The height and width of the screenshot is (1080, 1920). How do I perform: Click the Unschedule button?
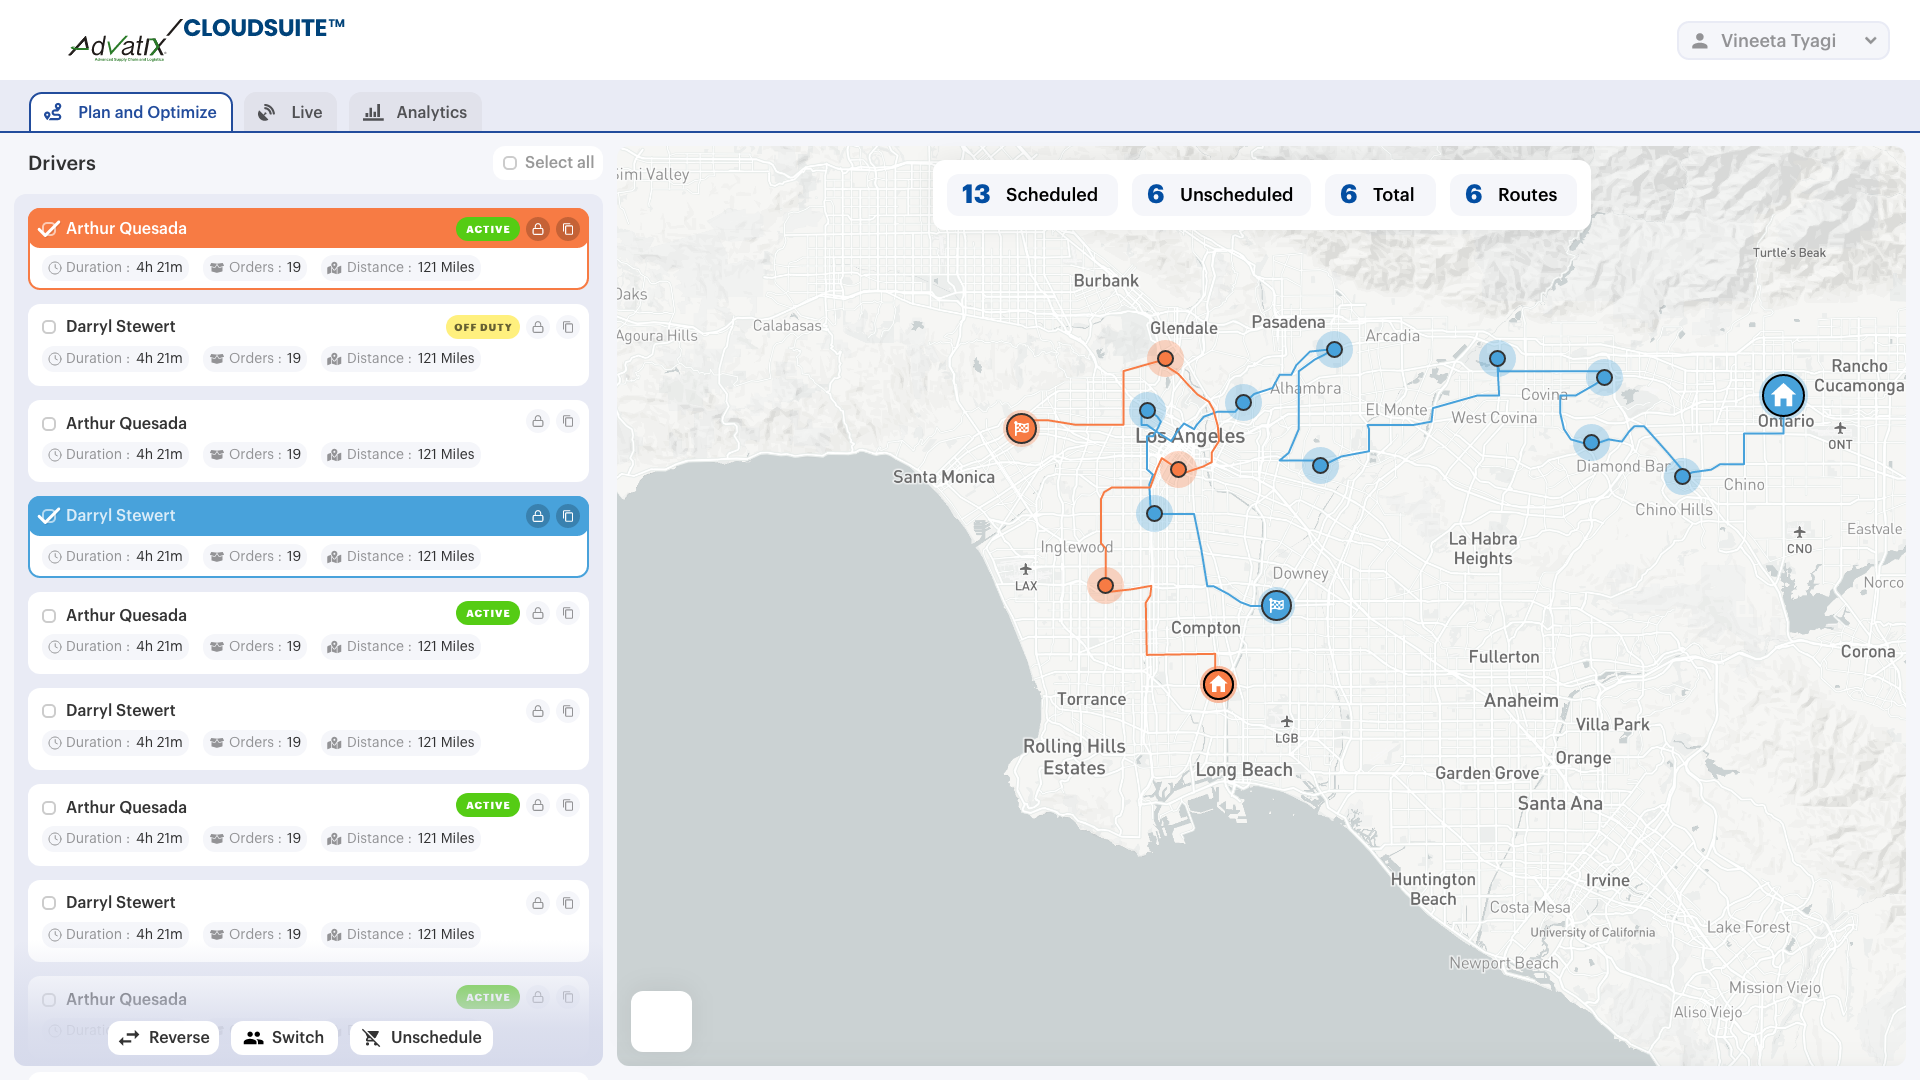pyautogui.click(x=421, y=1038)
